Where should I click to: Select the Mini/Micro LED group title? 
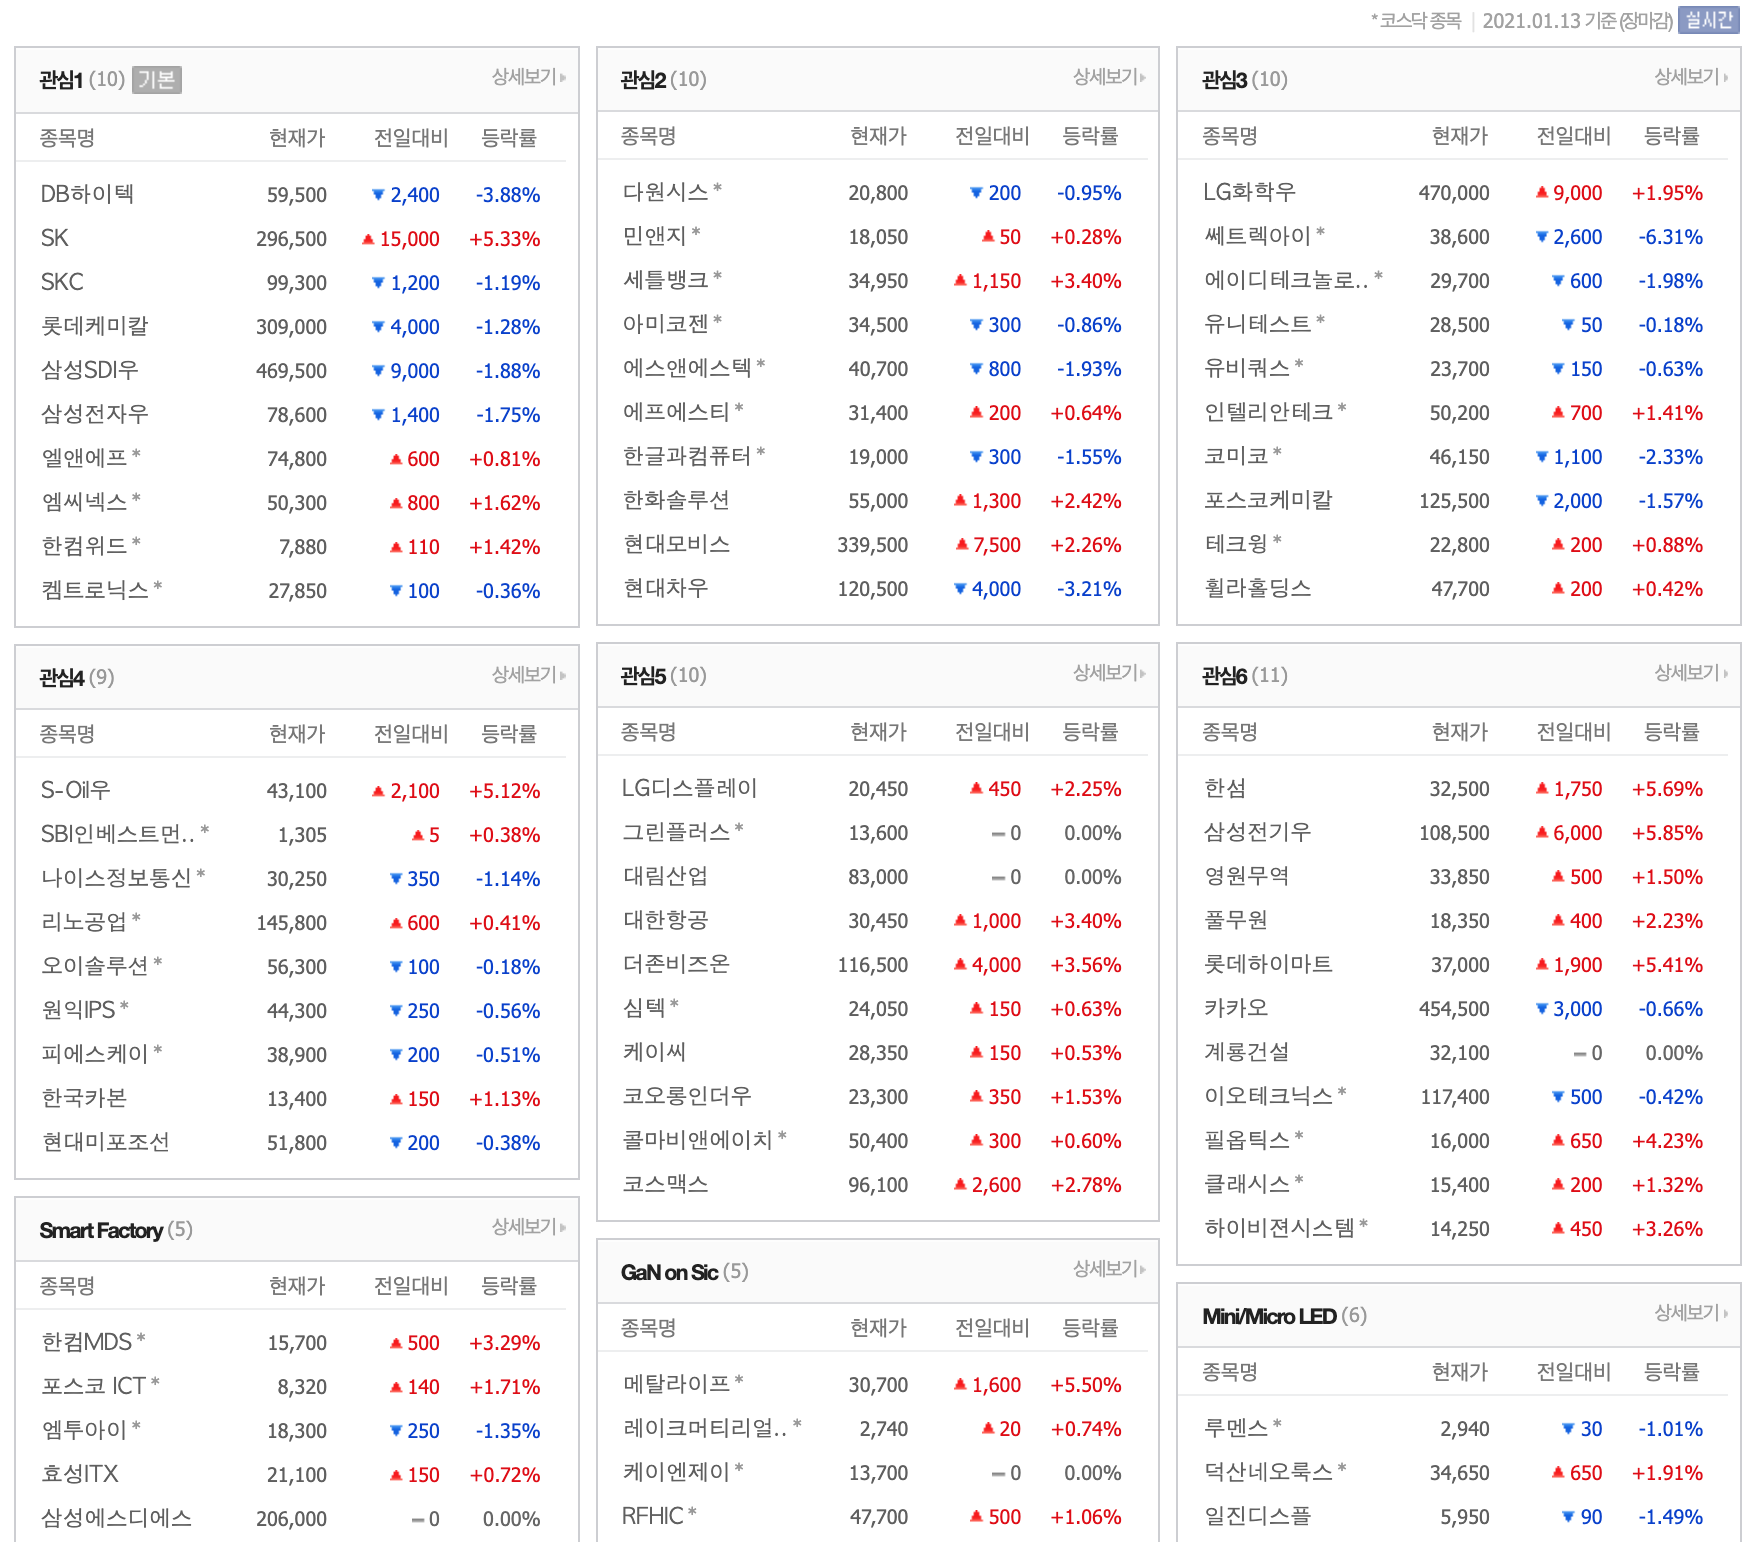pyautogui.click(x=1269, y=1316)
